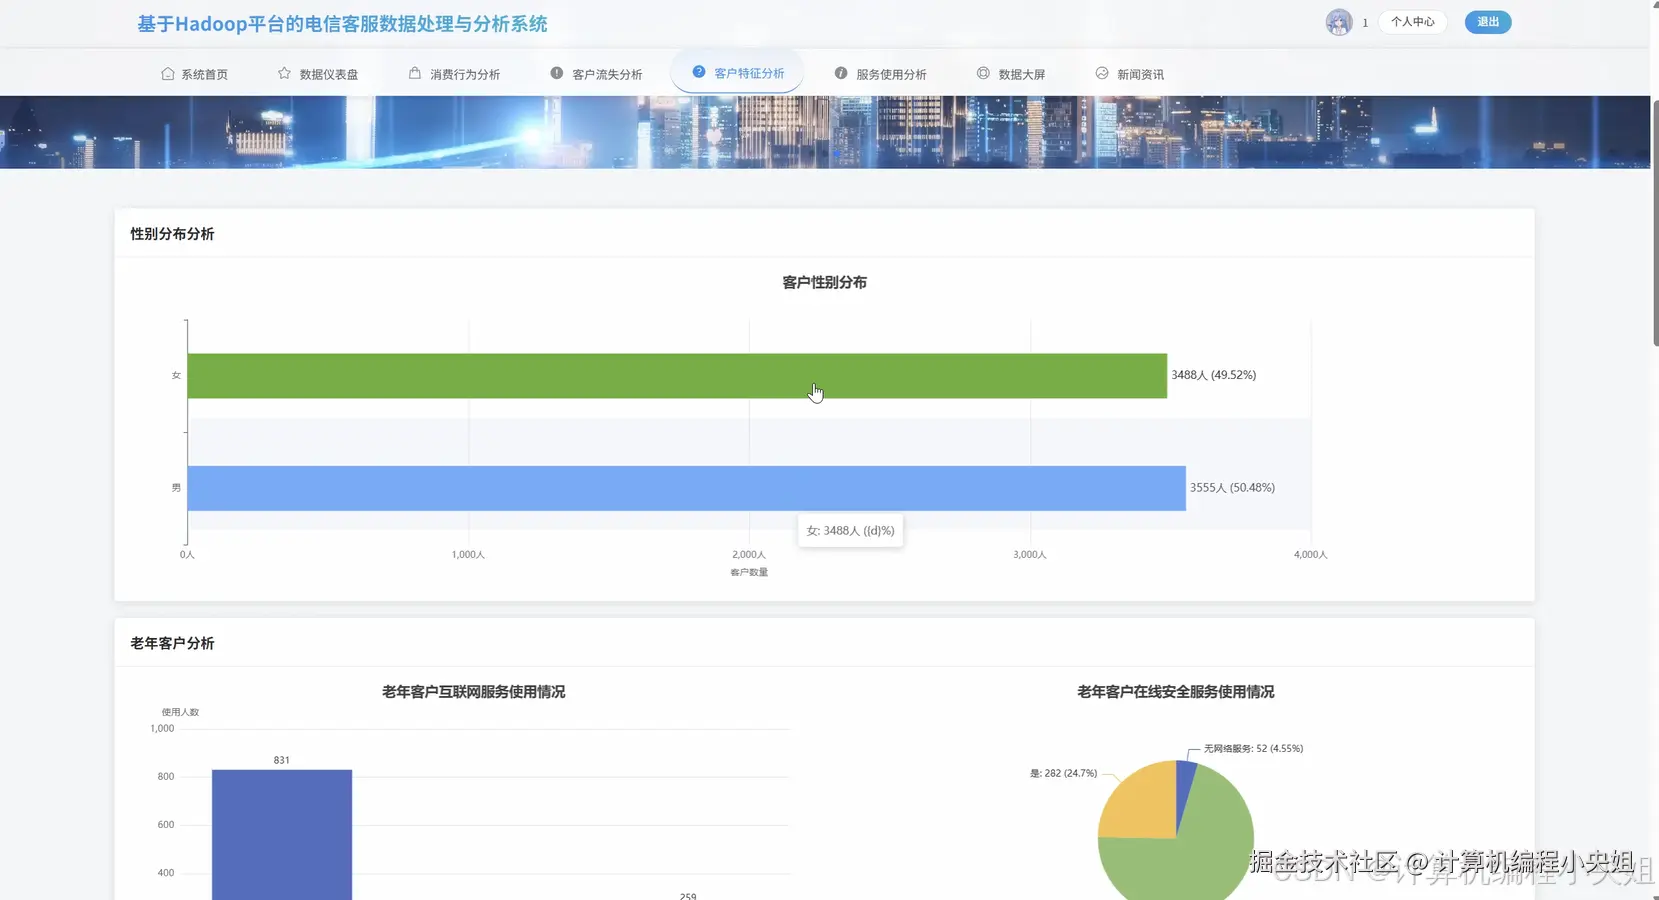
Task: Click the chart title 客户性别分布
Action: (x=824, y=283)
